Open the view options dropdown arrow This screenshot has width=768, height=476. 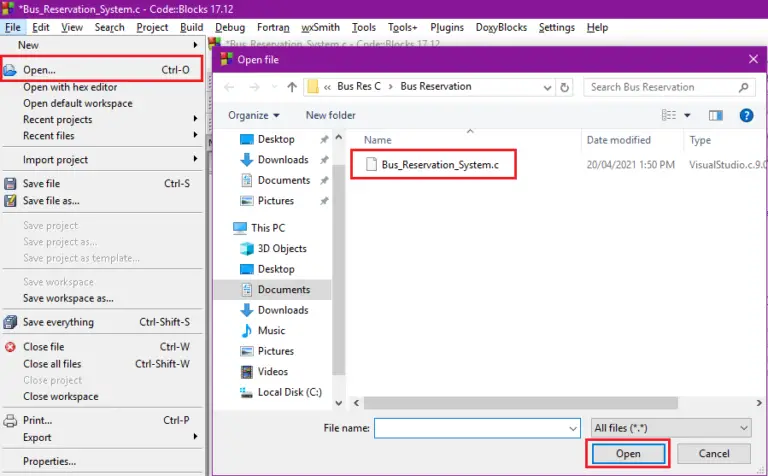(x=687, y=116)
